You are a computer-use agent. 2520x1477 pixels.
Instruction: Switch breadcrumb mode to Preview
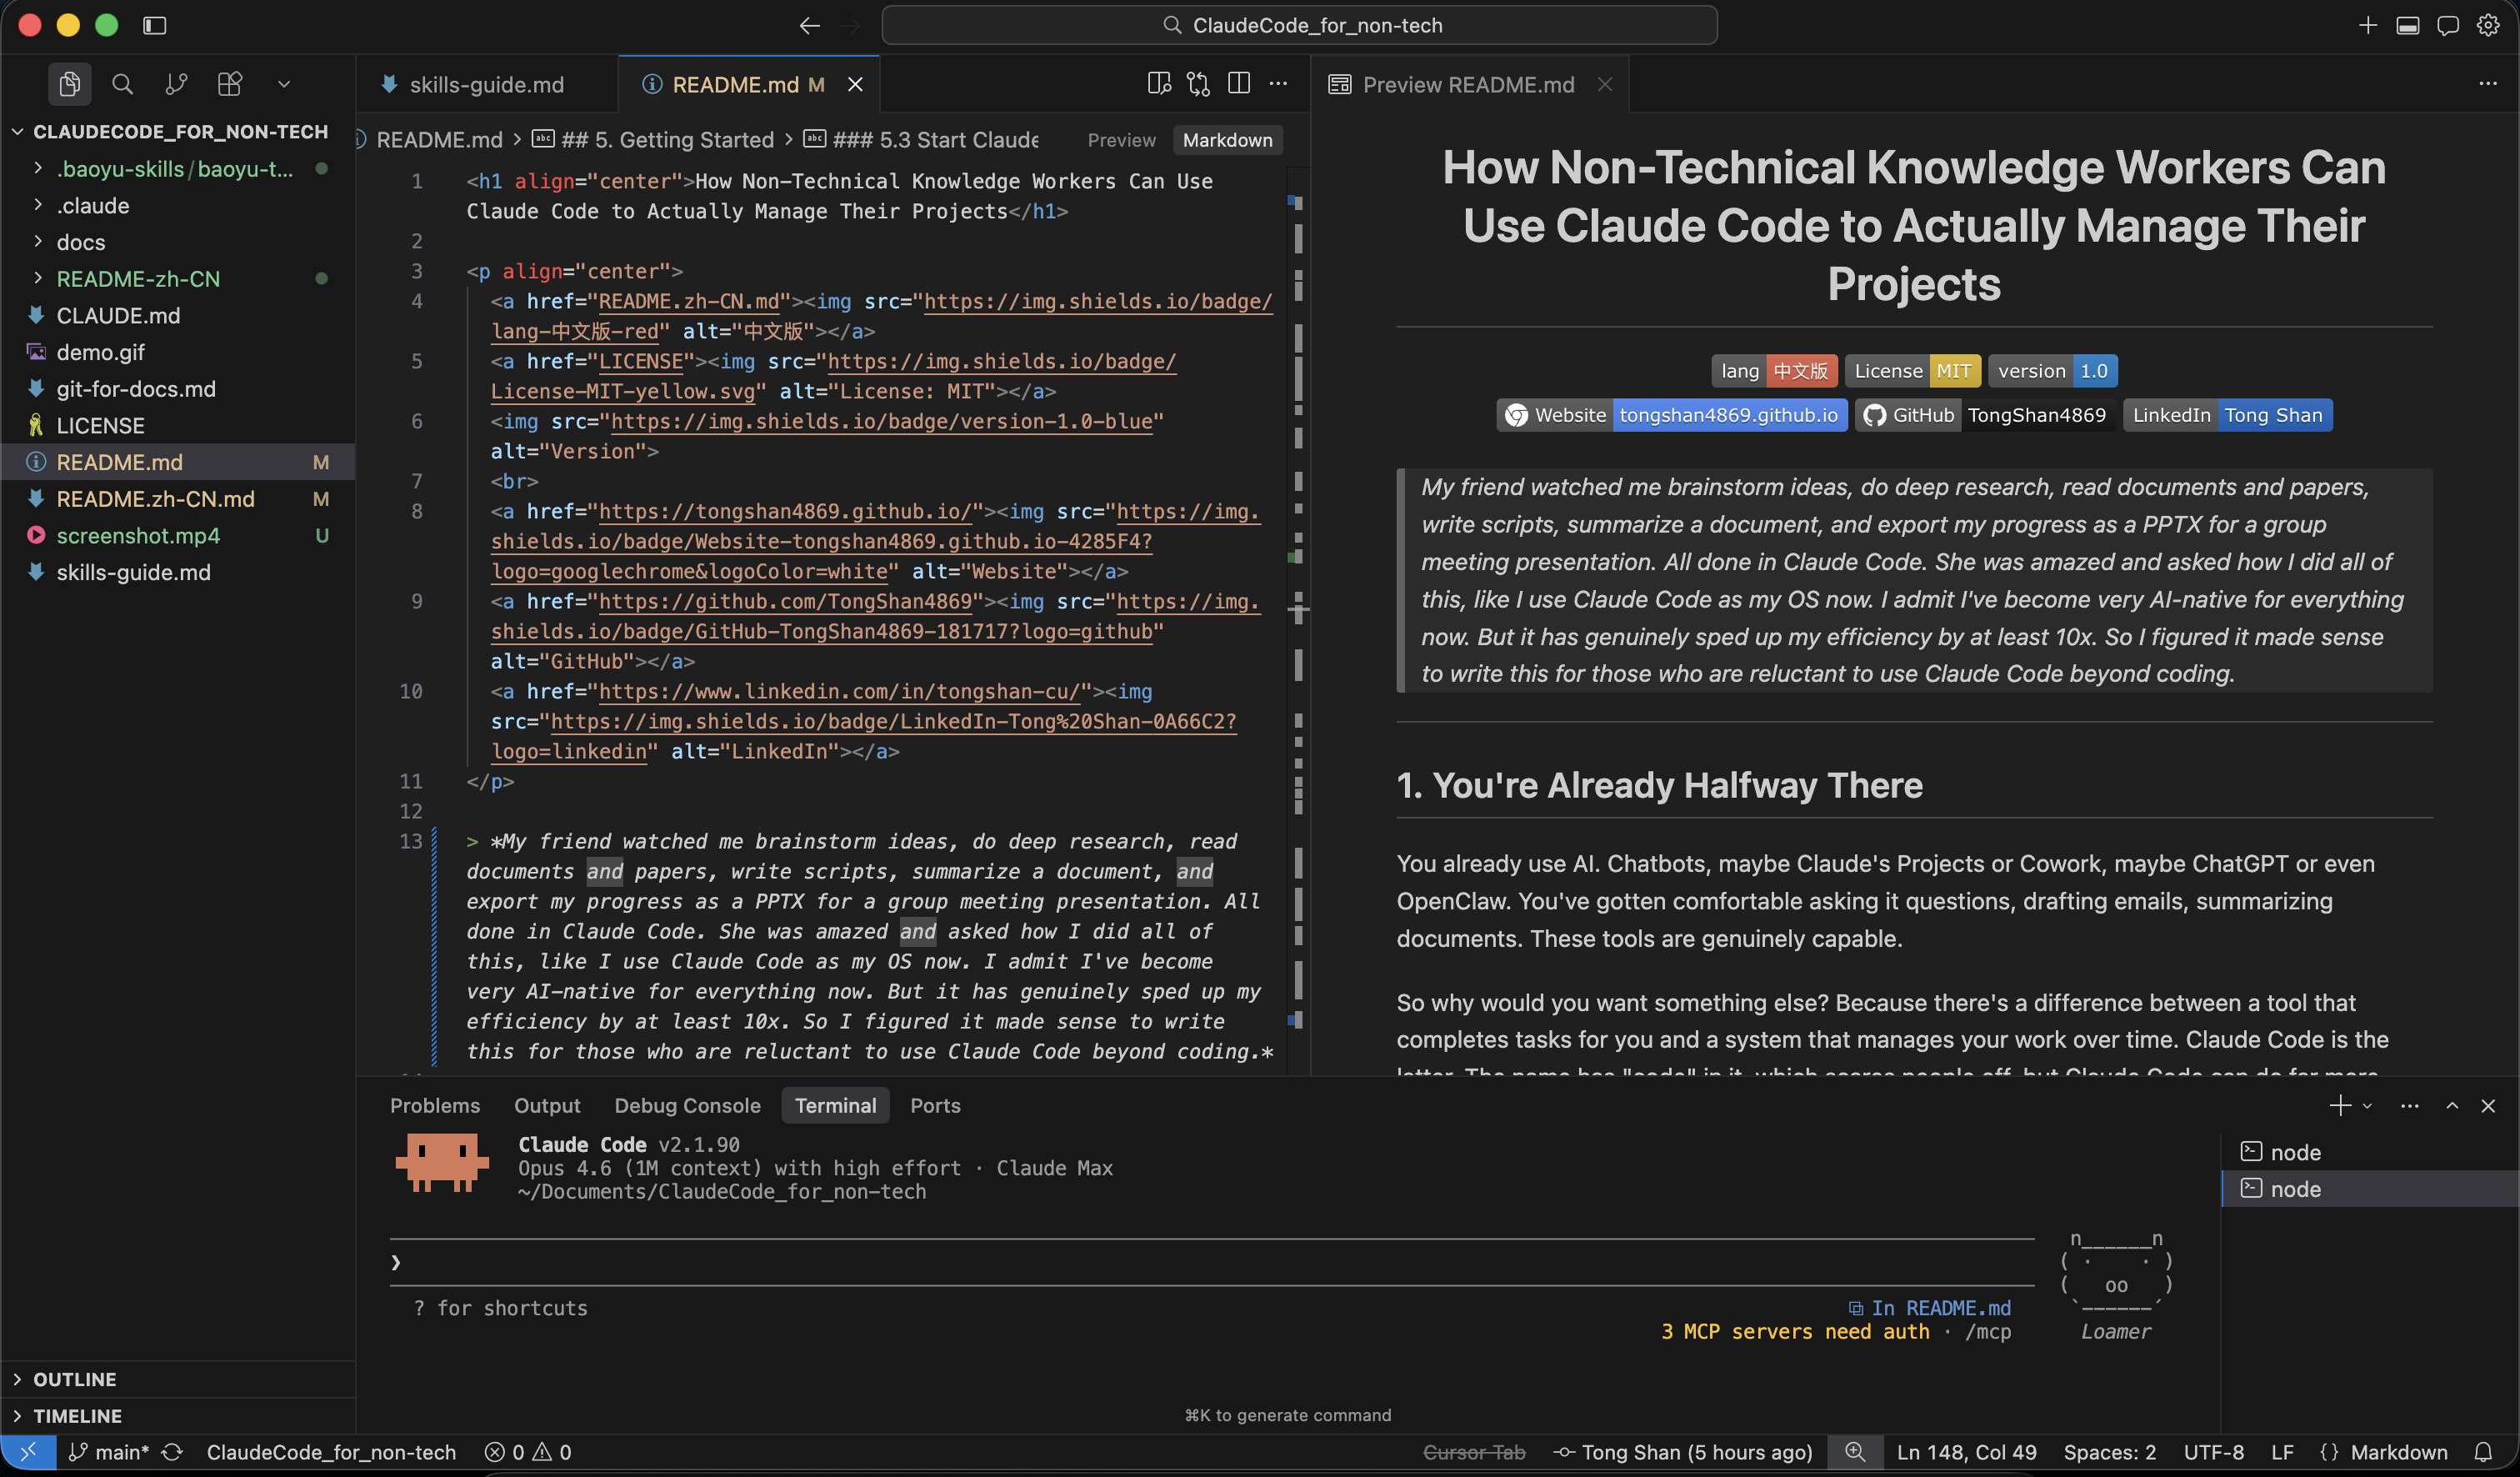pos(1120,140)
